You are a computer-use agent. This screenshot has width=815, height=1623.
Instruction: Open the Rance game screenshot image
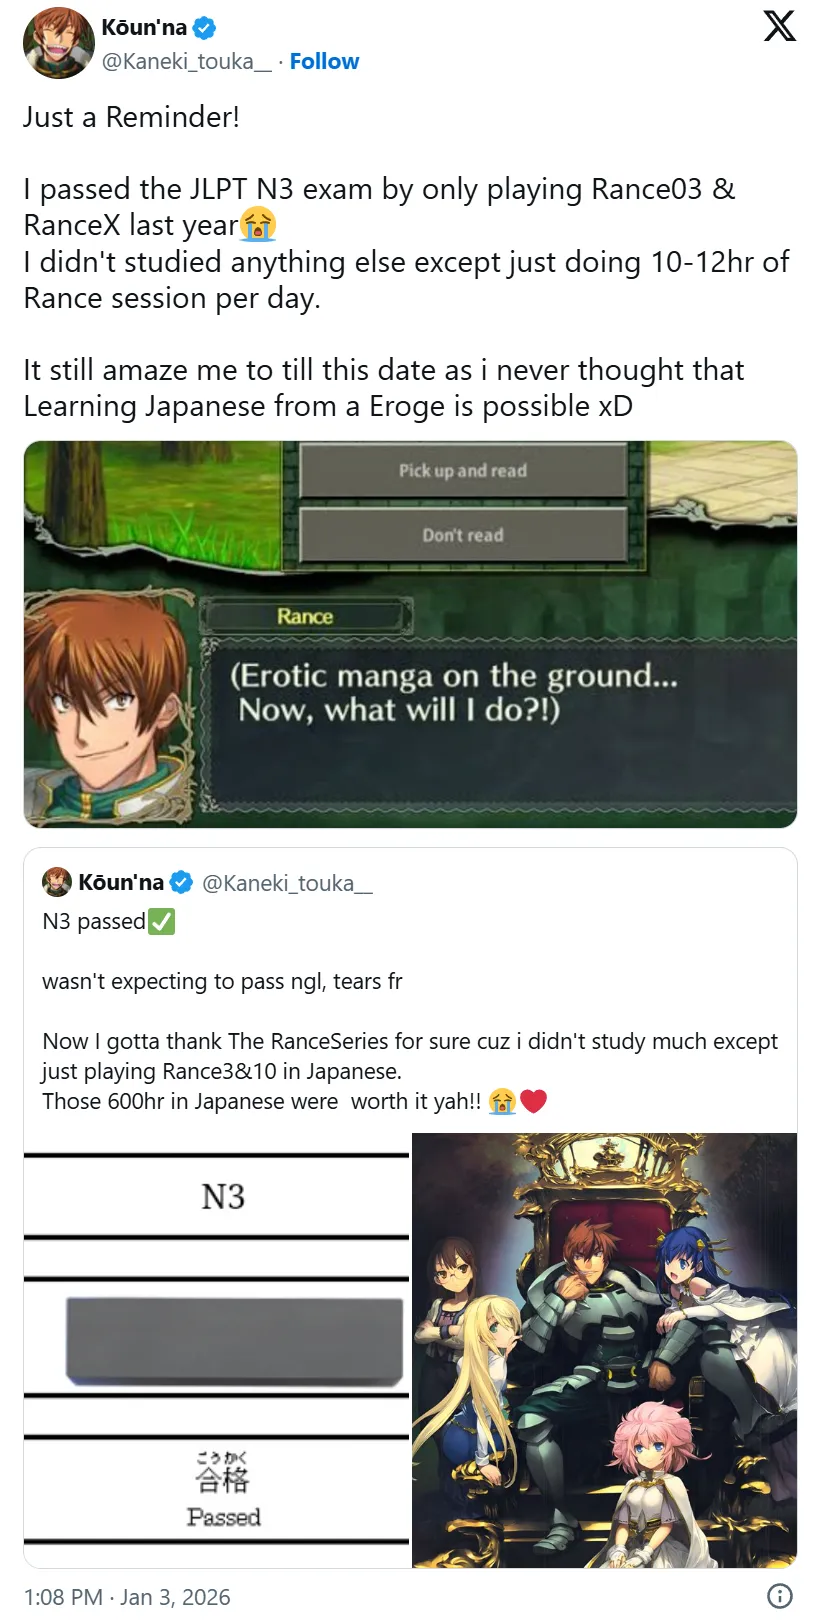(x=410, y=634)
